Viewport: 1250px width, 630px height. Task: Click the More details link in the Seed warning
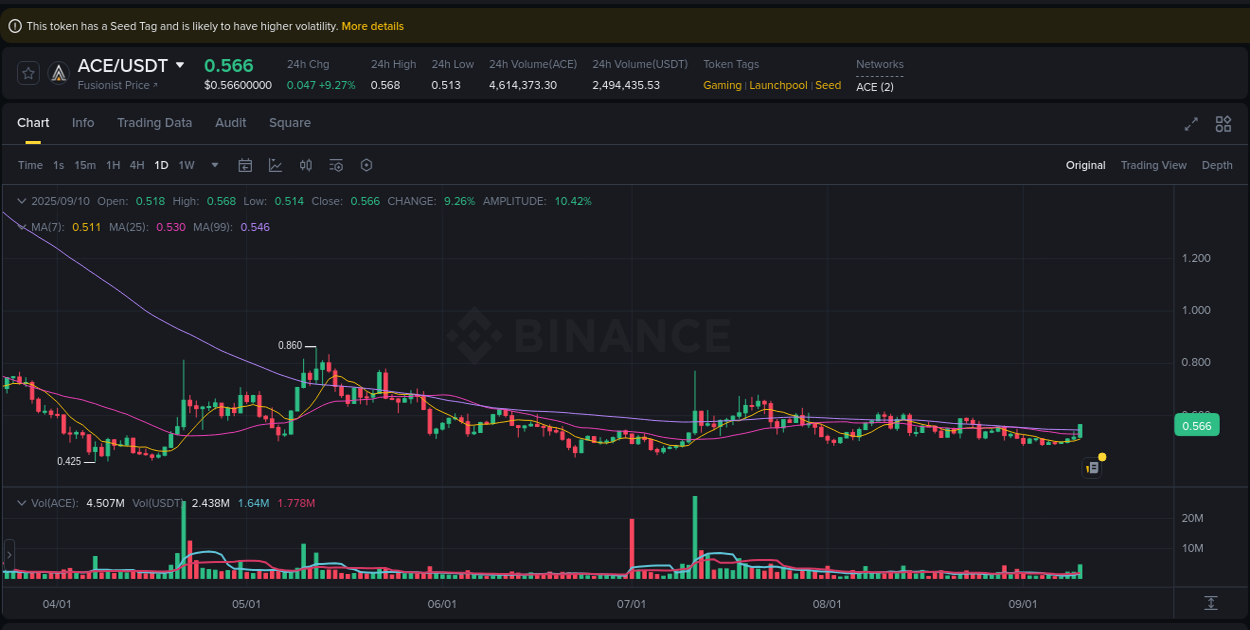click(372, 26)
